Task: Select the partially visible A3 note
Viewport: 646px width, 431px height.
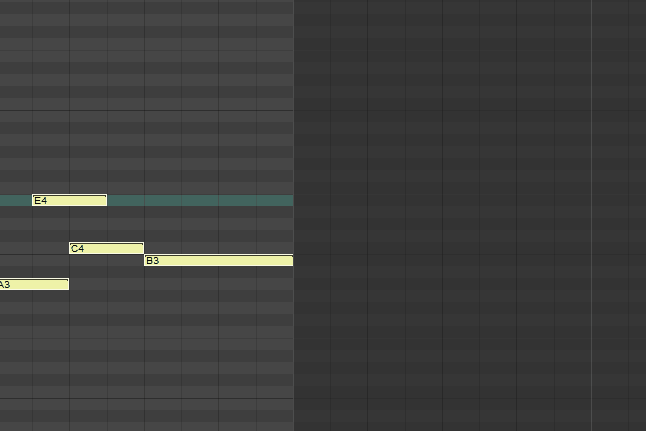Action: 34,284
